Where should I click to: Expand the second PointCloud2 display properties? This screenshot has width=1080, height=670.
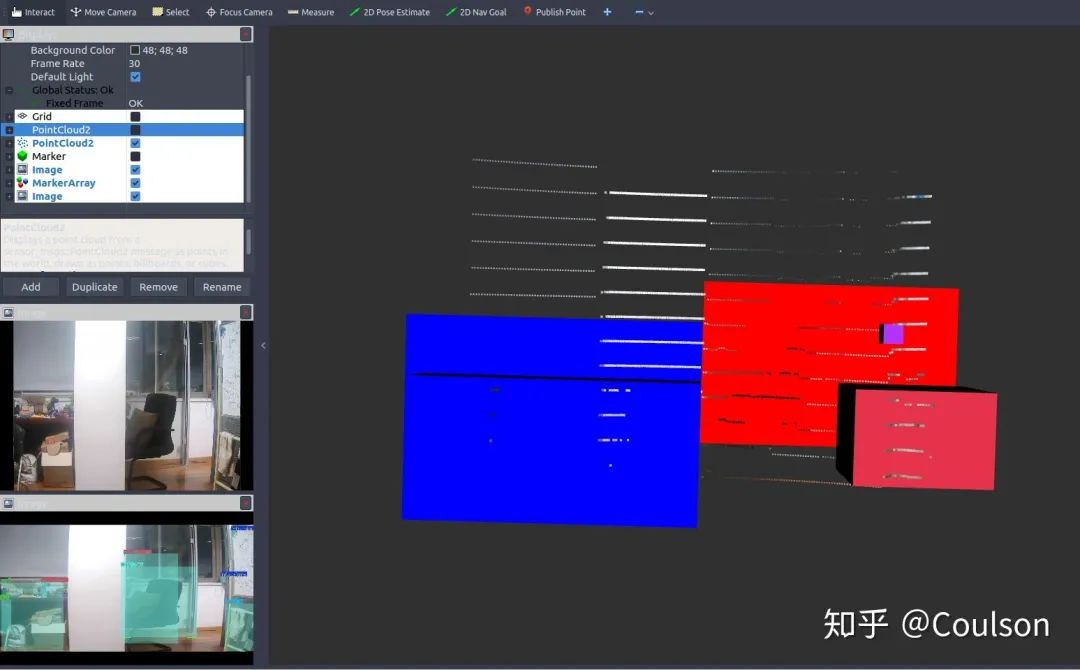pos(9,143)
